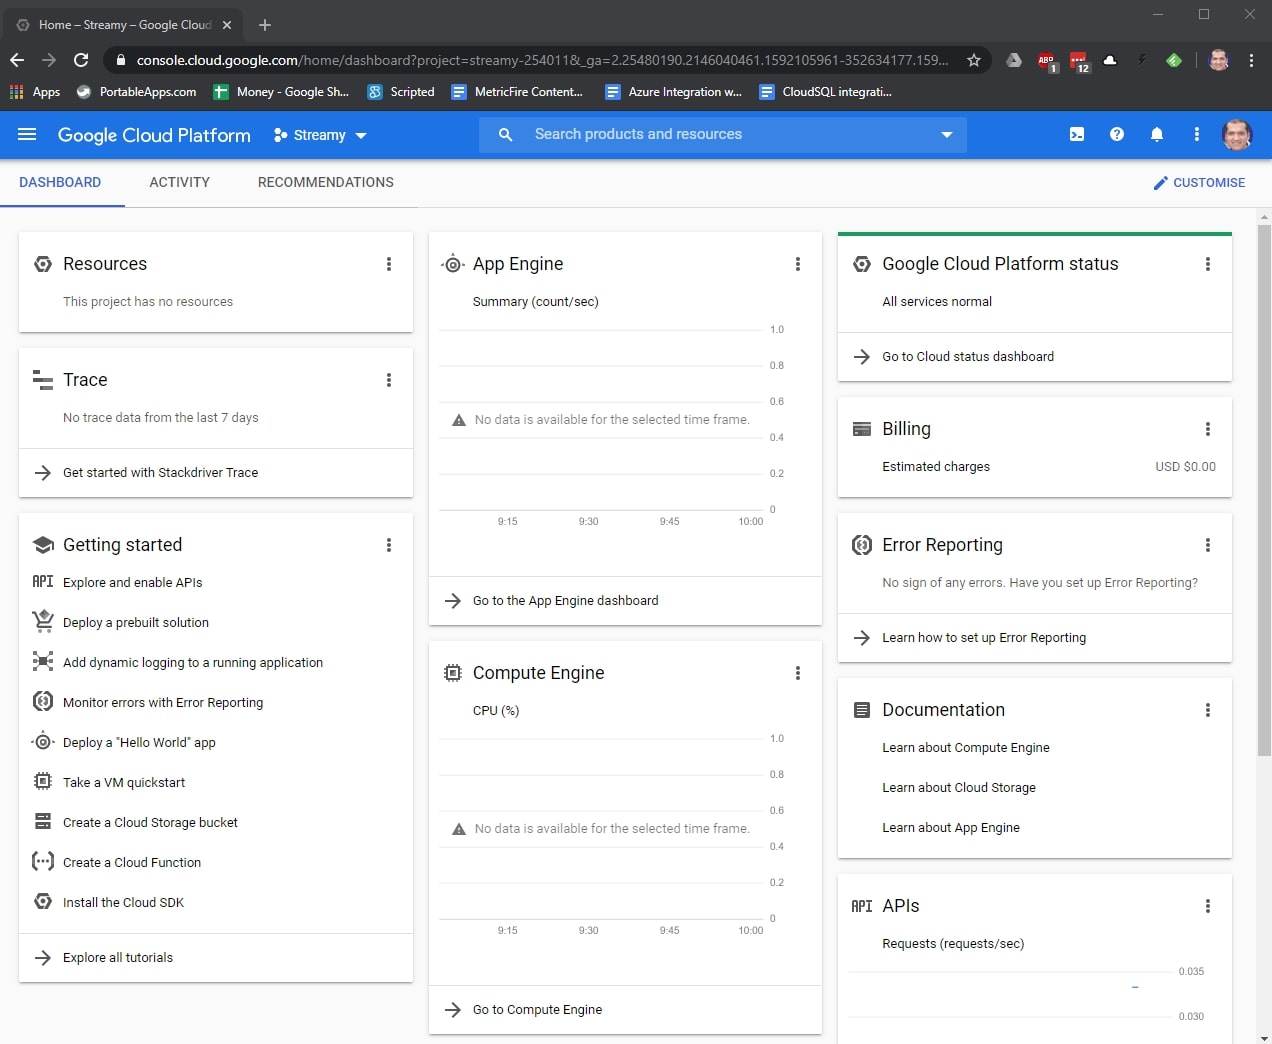This screenshot has height=1044, width=1272.
Task: Click Learn about Cloud Storage
Action: 959,788
